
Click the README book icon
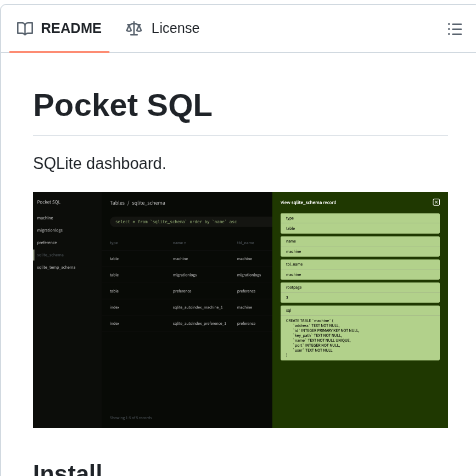(x=25, y=29)
